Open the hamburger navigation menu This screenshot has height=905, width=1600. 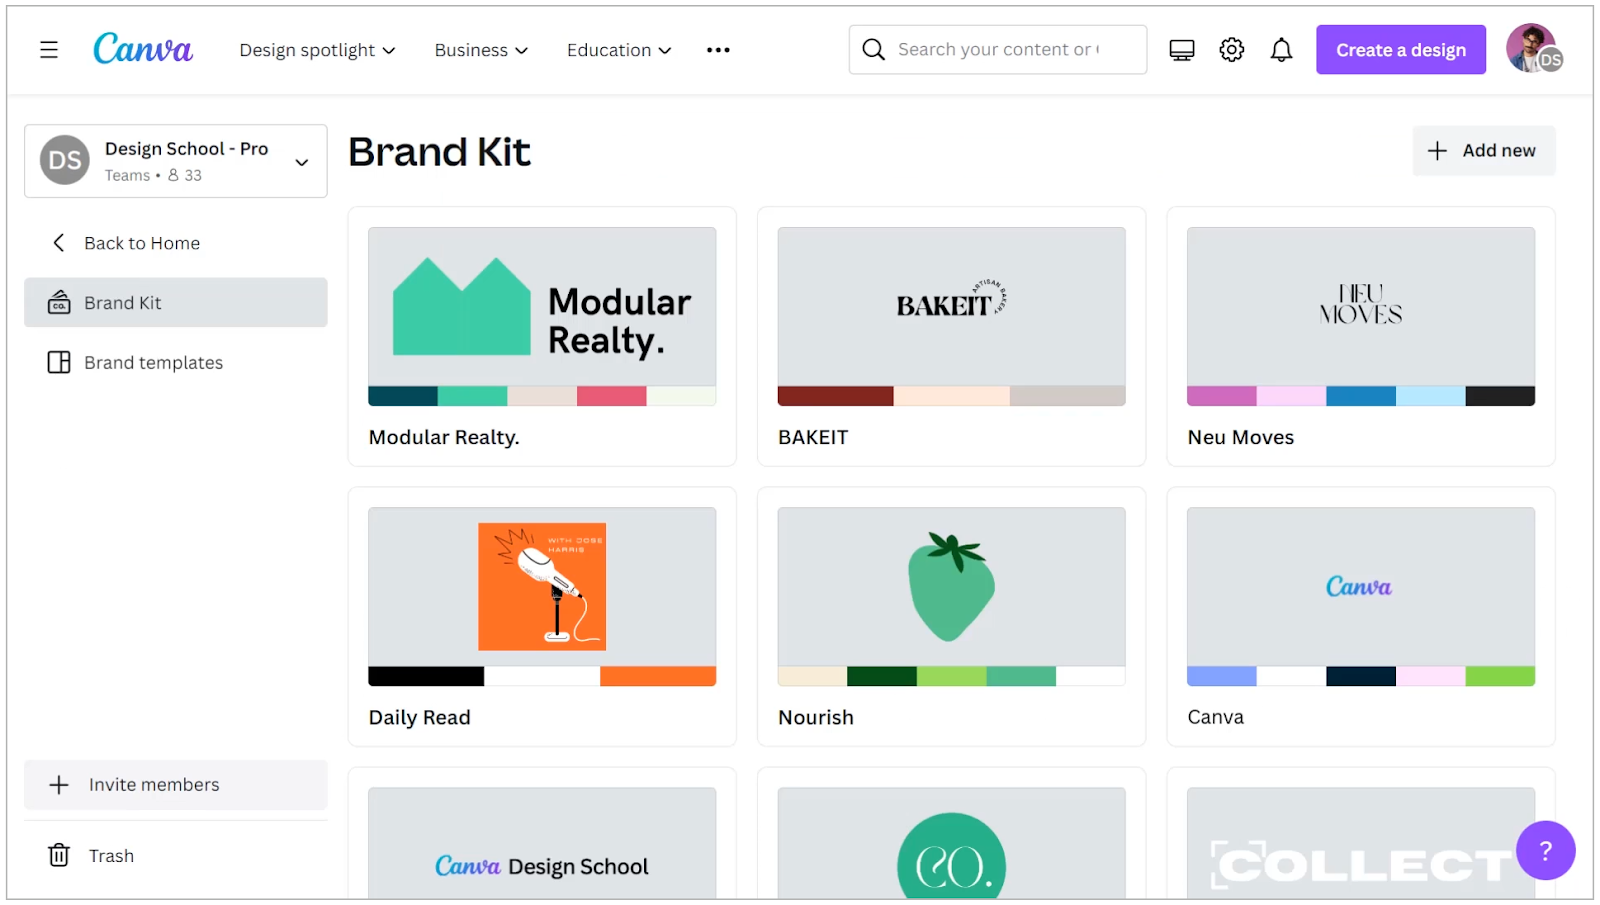[x=48, y=49]
